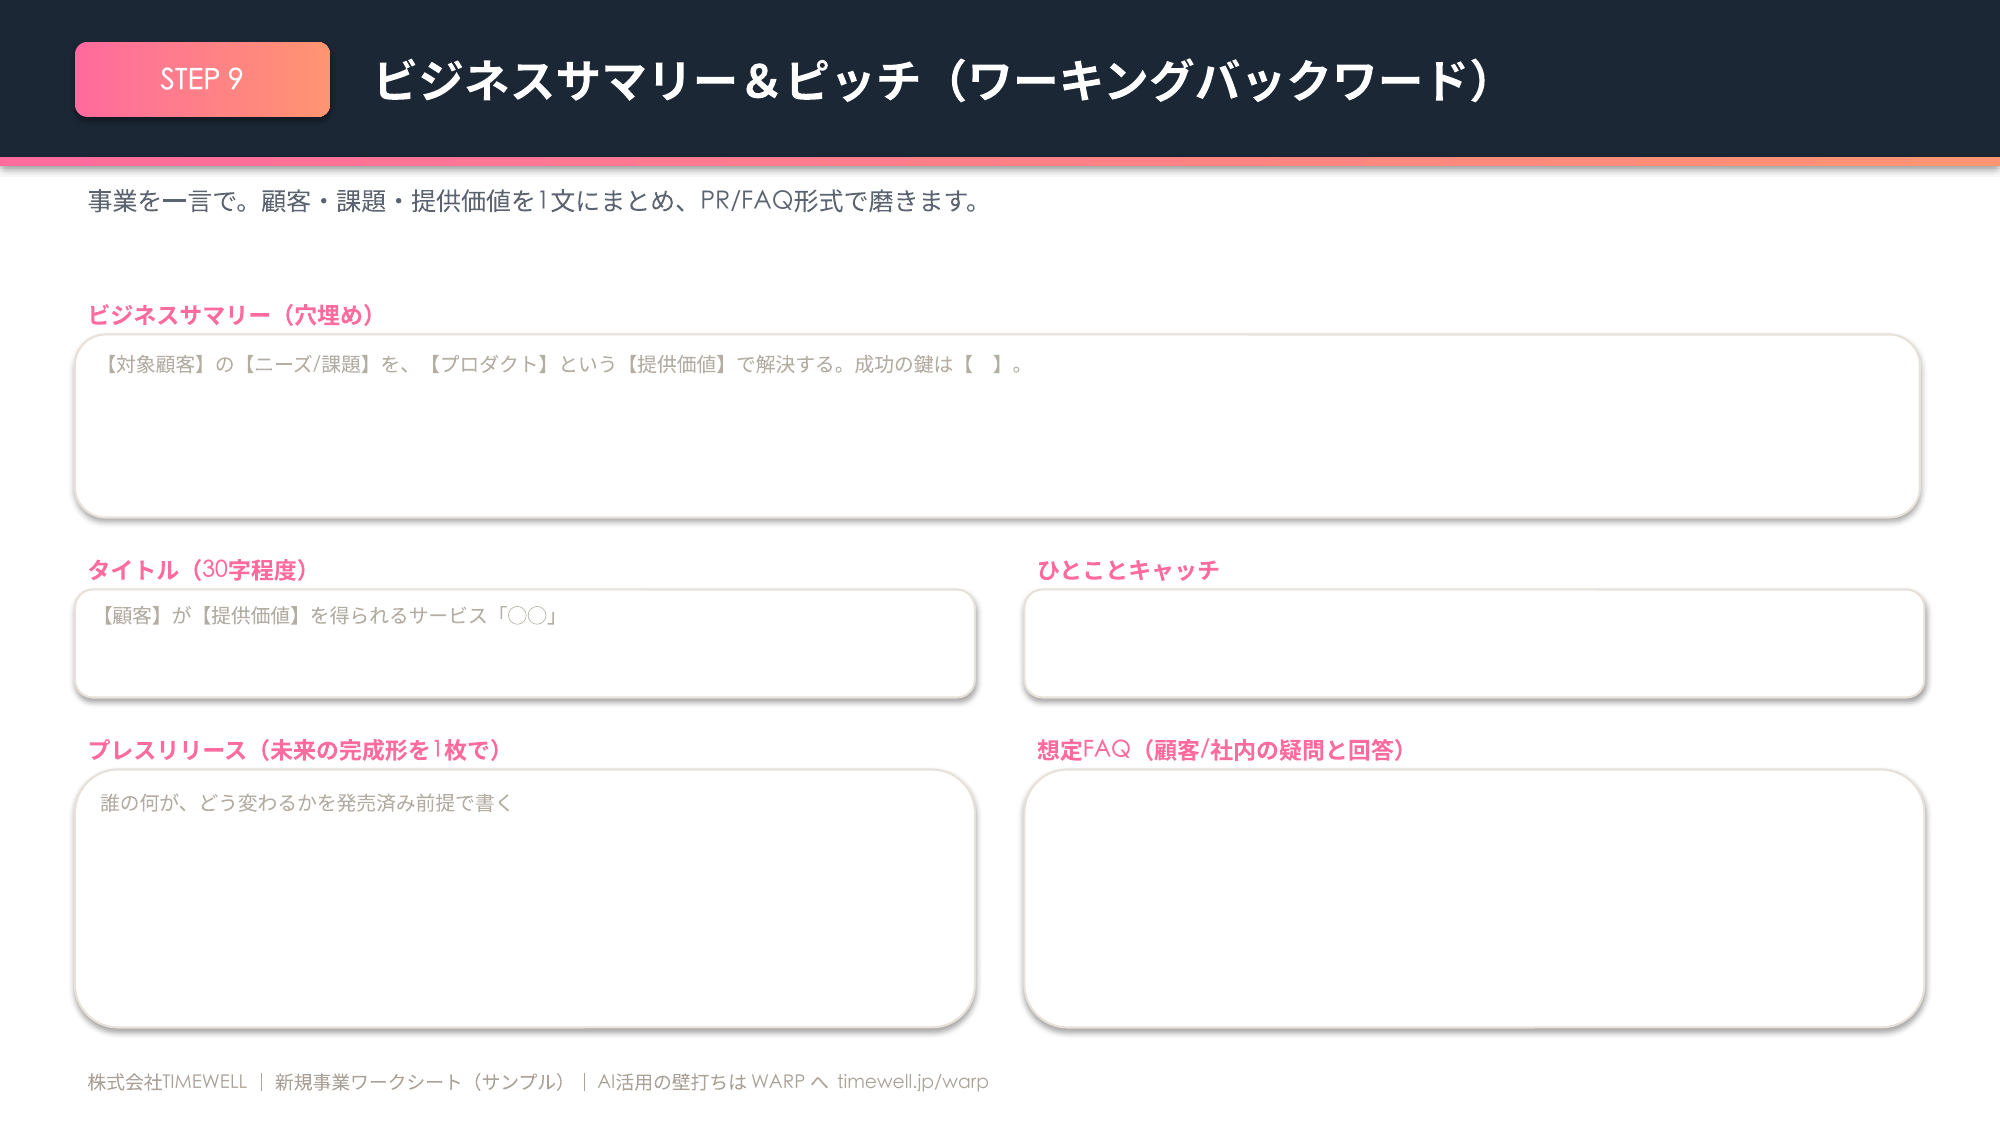
Task: Click the プレスリリース（未来の完成形を1枚で） label
Action: [x=294, y=750]
